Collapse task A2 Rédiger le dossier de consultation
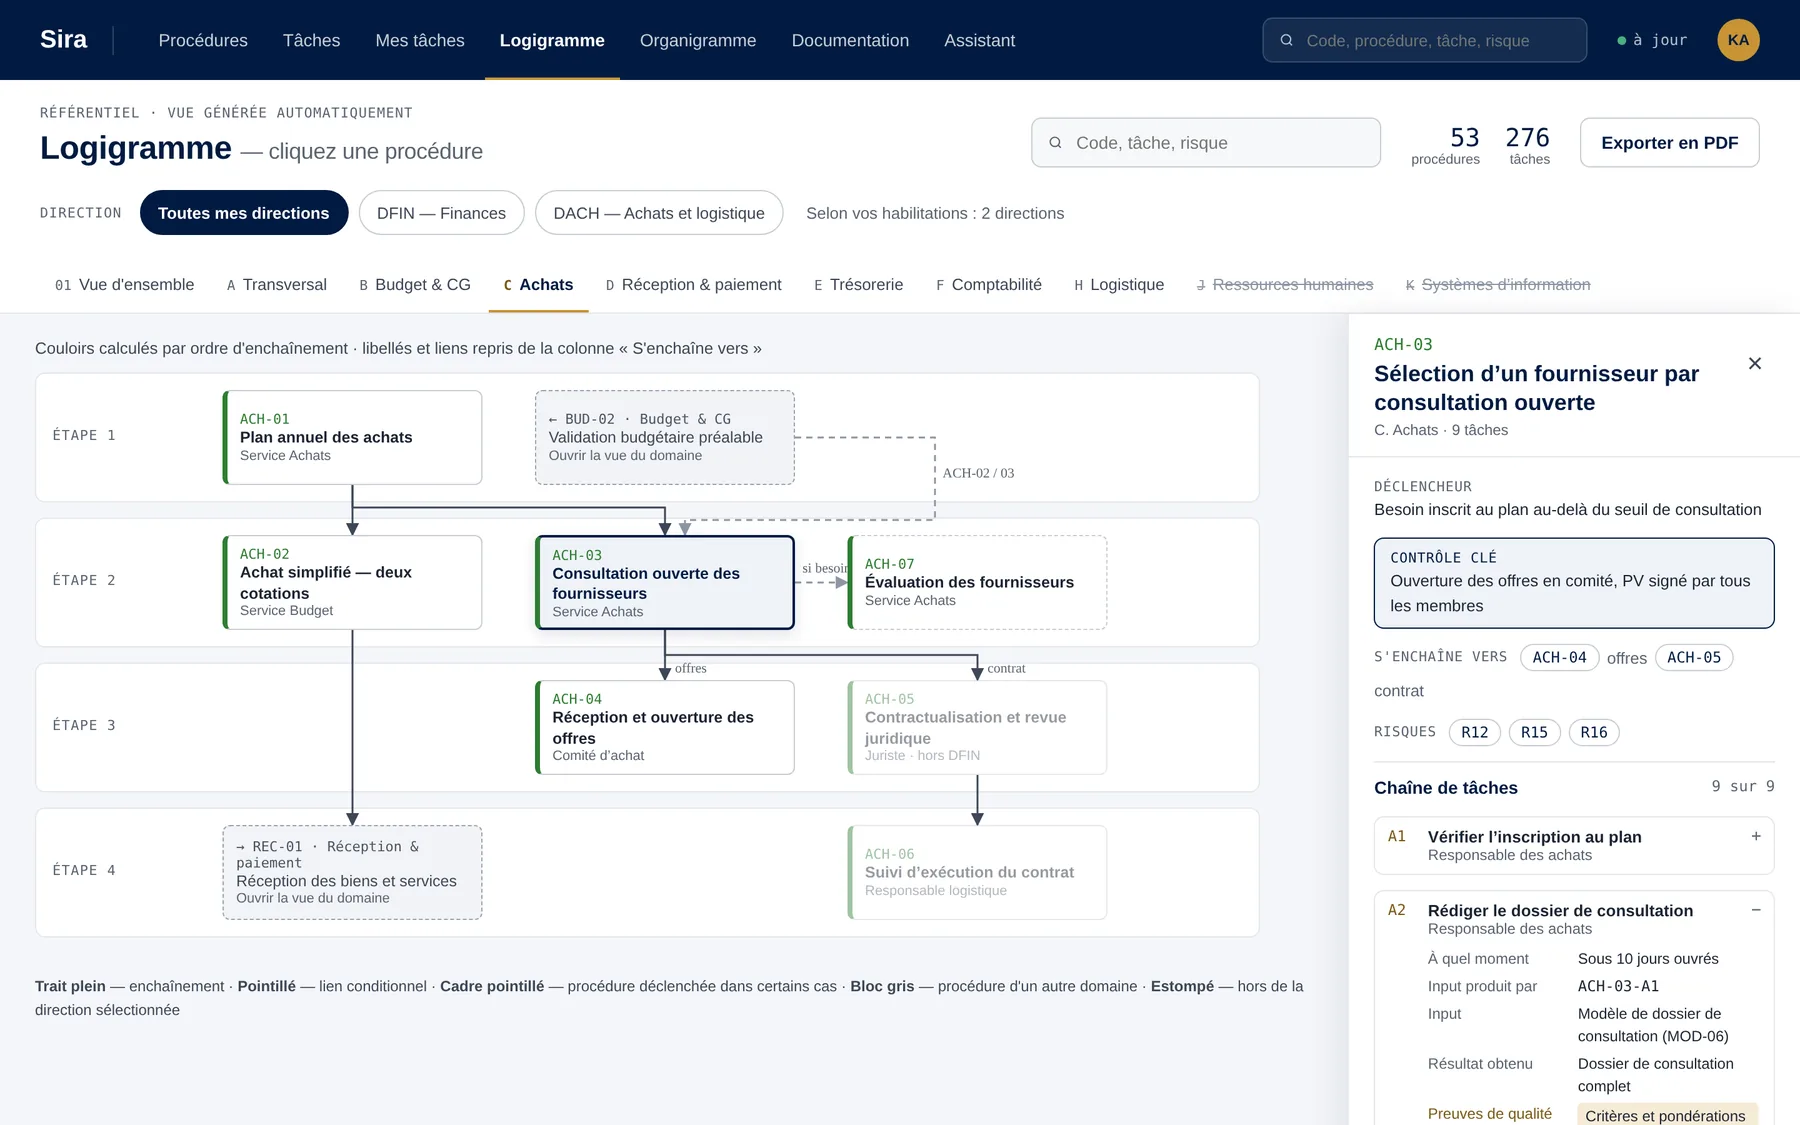1800x1125 pixels. (1755, 910)
